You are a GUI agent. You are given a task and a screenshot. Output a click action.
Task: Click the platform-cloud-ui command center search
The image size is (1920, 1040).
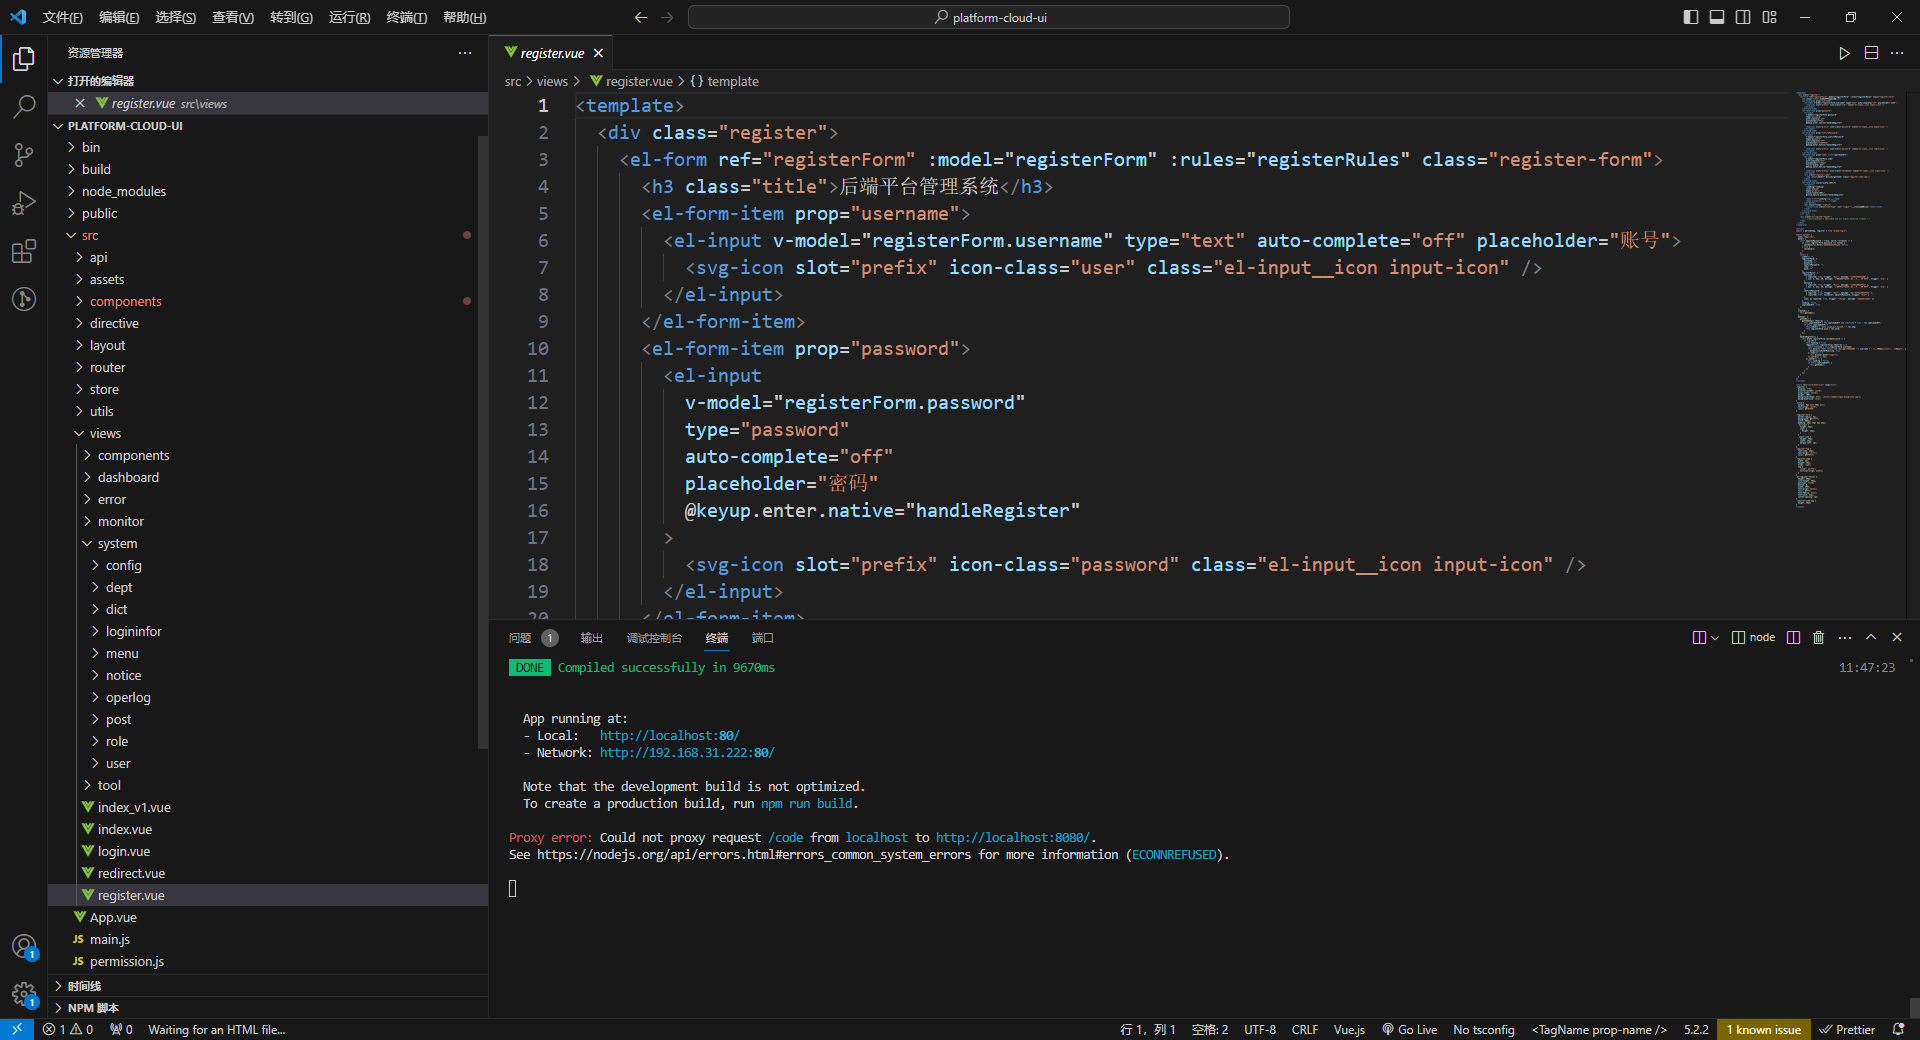click(x=989, y=17)
